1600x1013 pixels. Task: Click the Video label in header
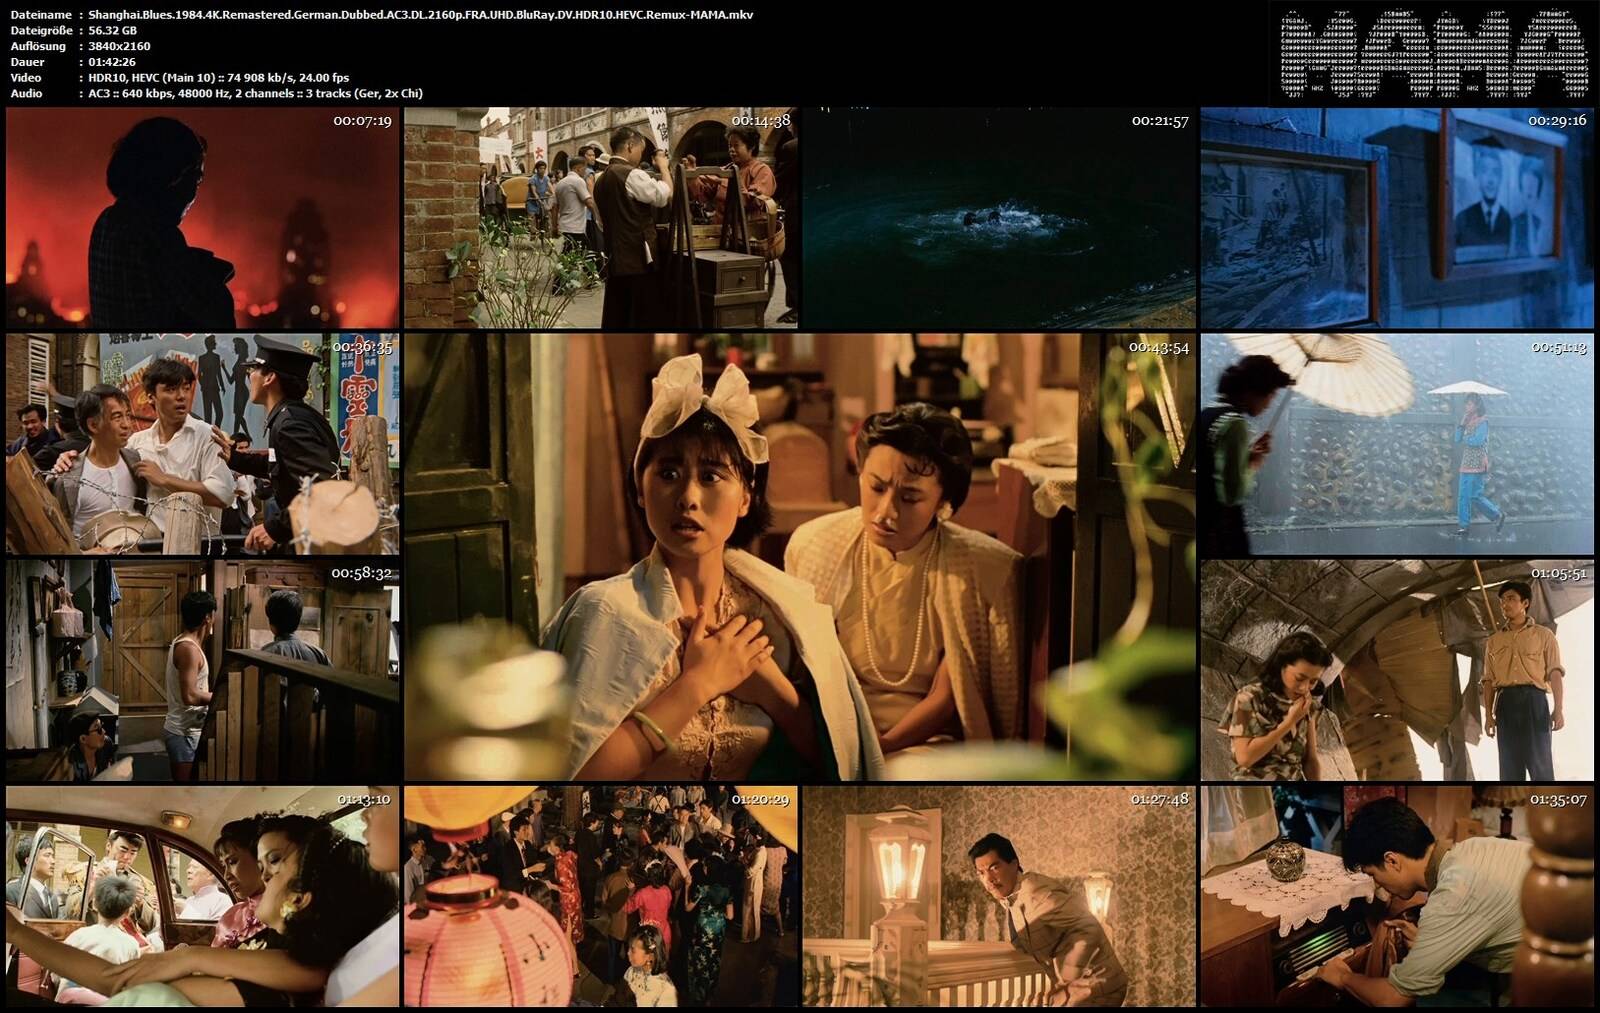click(x=26, y=78)
